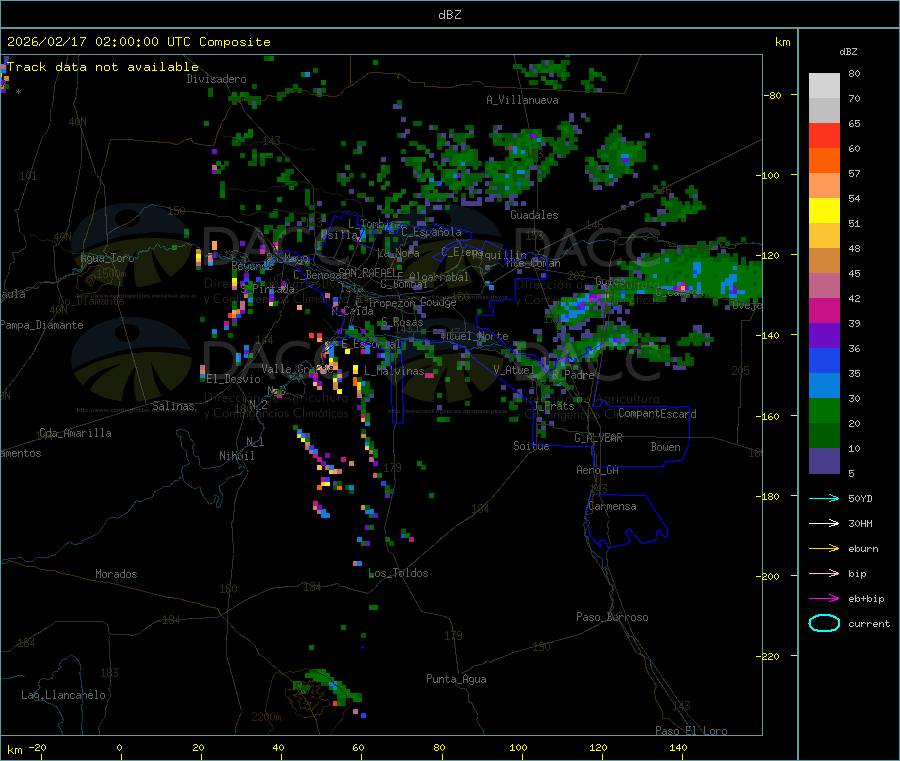Pick the gray 70–65 dBZ swatch

(824, 111)
